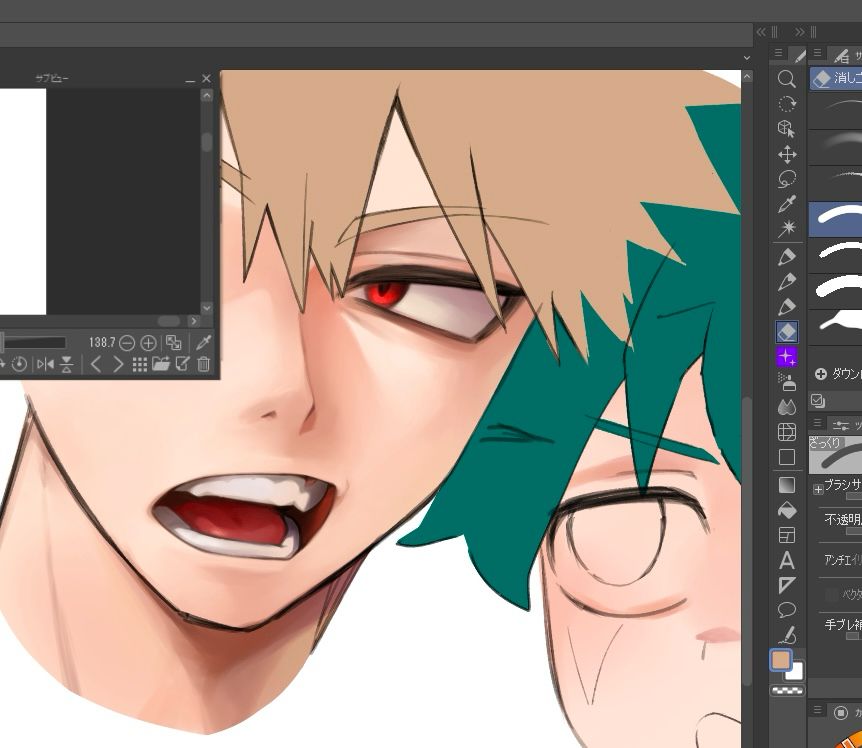Select the Fill bucket tool
Viewport: 862px width, 748px height.
click(787, 510)
